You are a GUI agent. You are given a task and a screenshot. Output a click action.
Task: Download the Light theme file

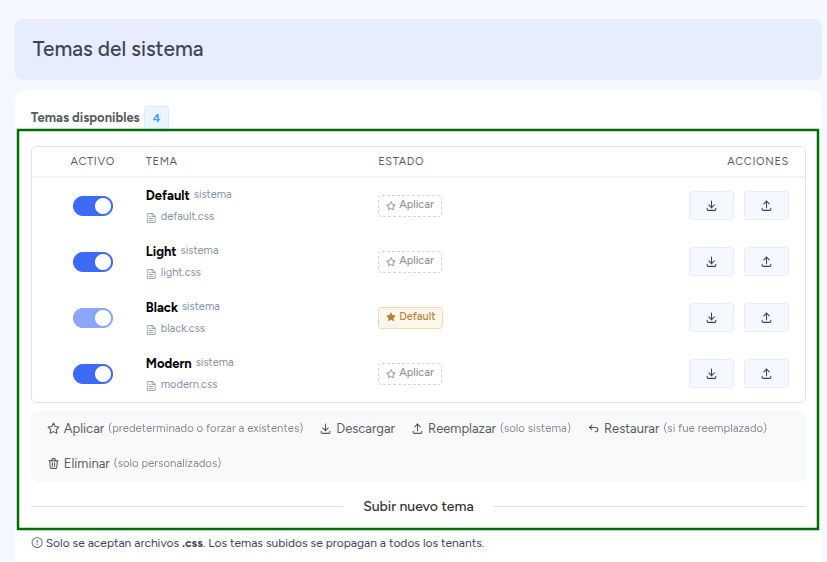tap(711, 261)
